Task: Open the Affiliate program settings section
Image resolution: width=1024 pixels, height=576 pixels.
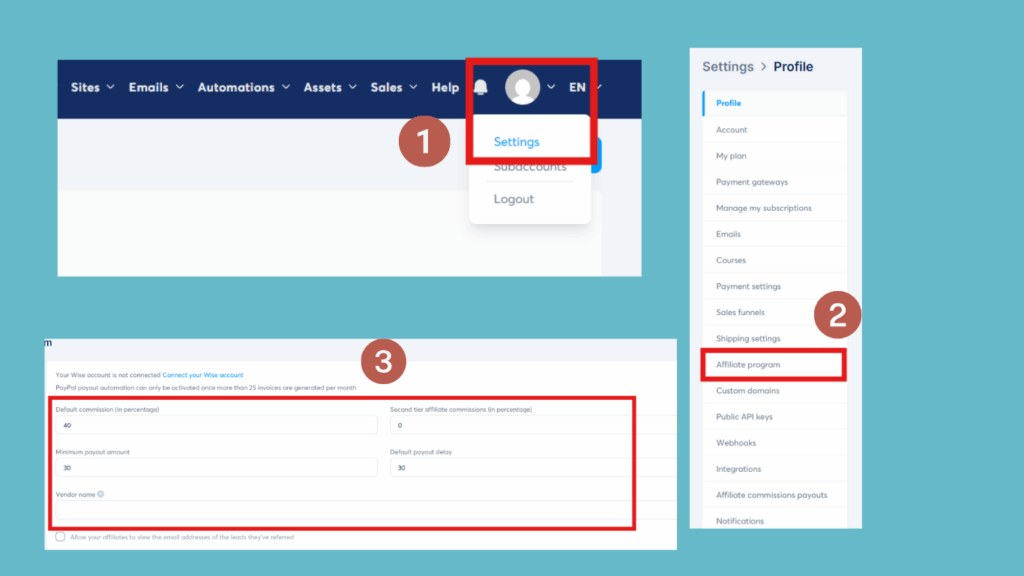Action: click(x=752, y=364)
